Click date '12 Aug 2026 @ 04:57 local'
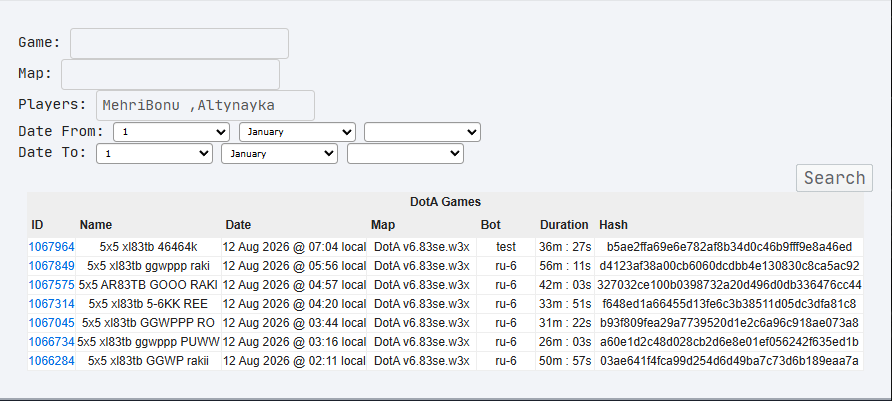 [294, 285]
